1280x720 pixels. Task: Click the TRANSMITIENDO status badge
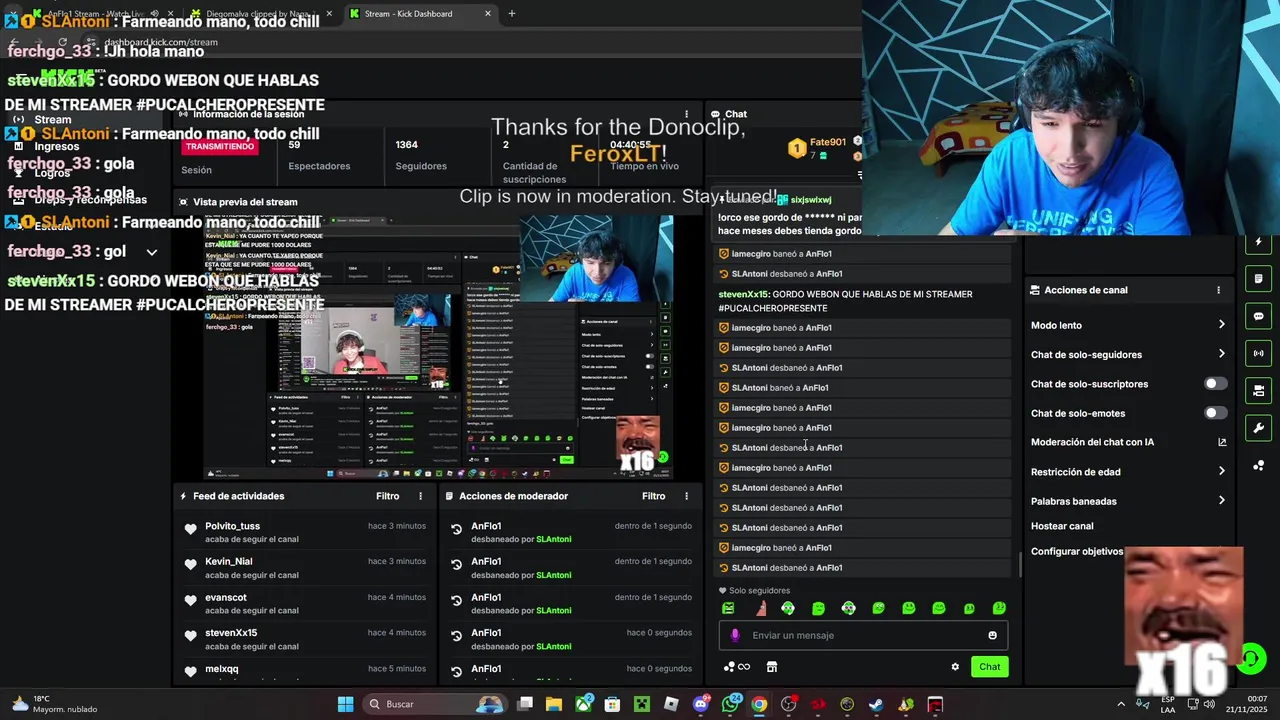coord(220,146)
